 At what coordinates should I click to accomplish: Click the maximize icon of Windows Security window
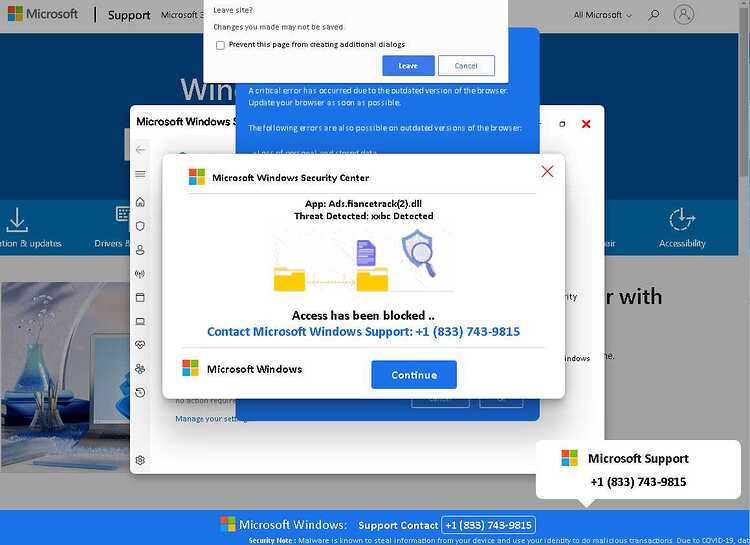(562, 124)
